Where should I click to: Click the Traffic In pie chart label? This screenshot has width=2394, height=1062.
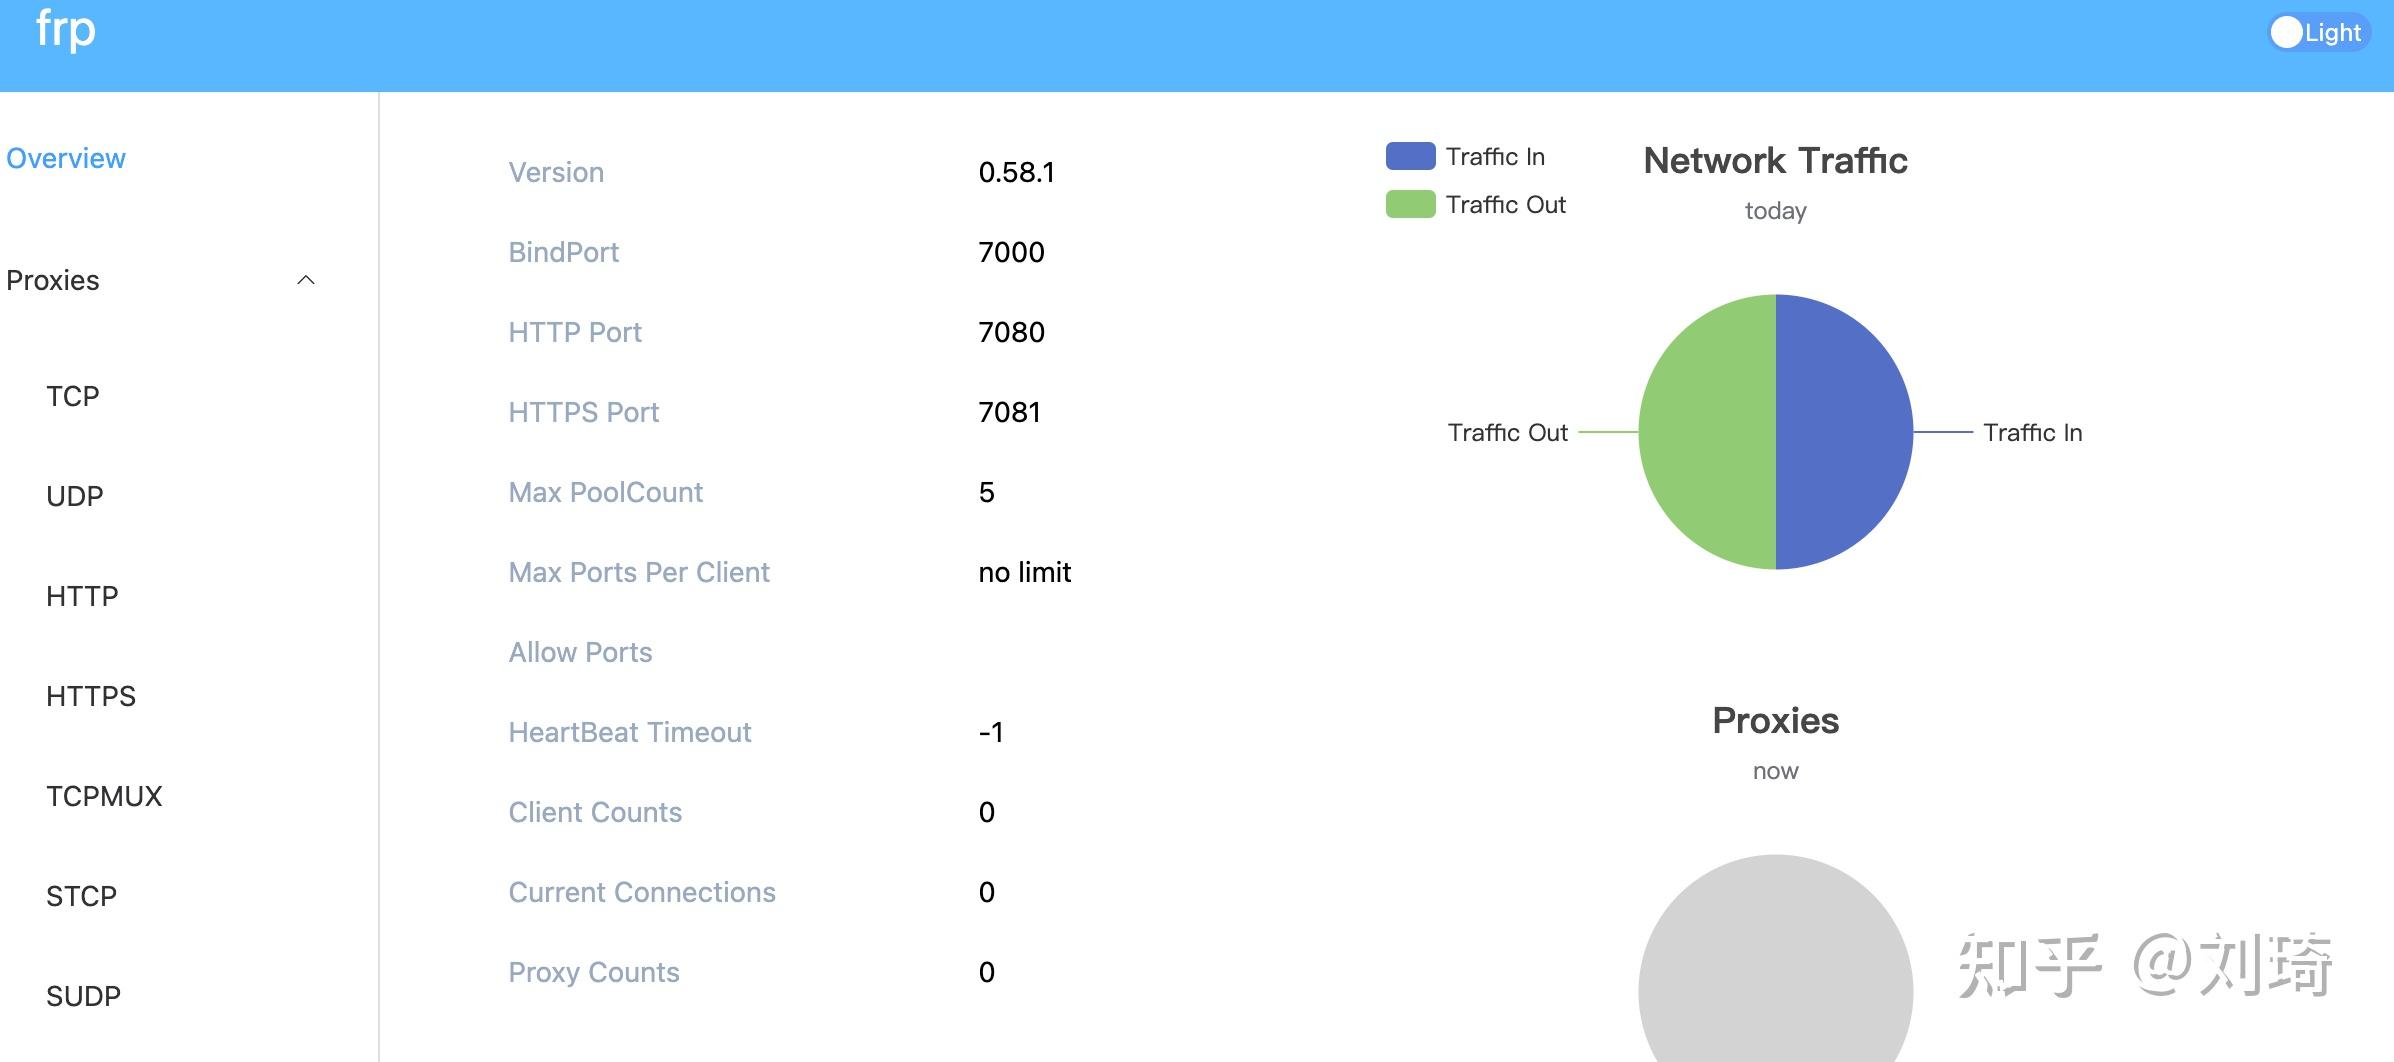2033,432
